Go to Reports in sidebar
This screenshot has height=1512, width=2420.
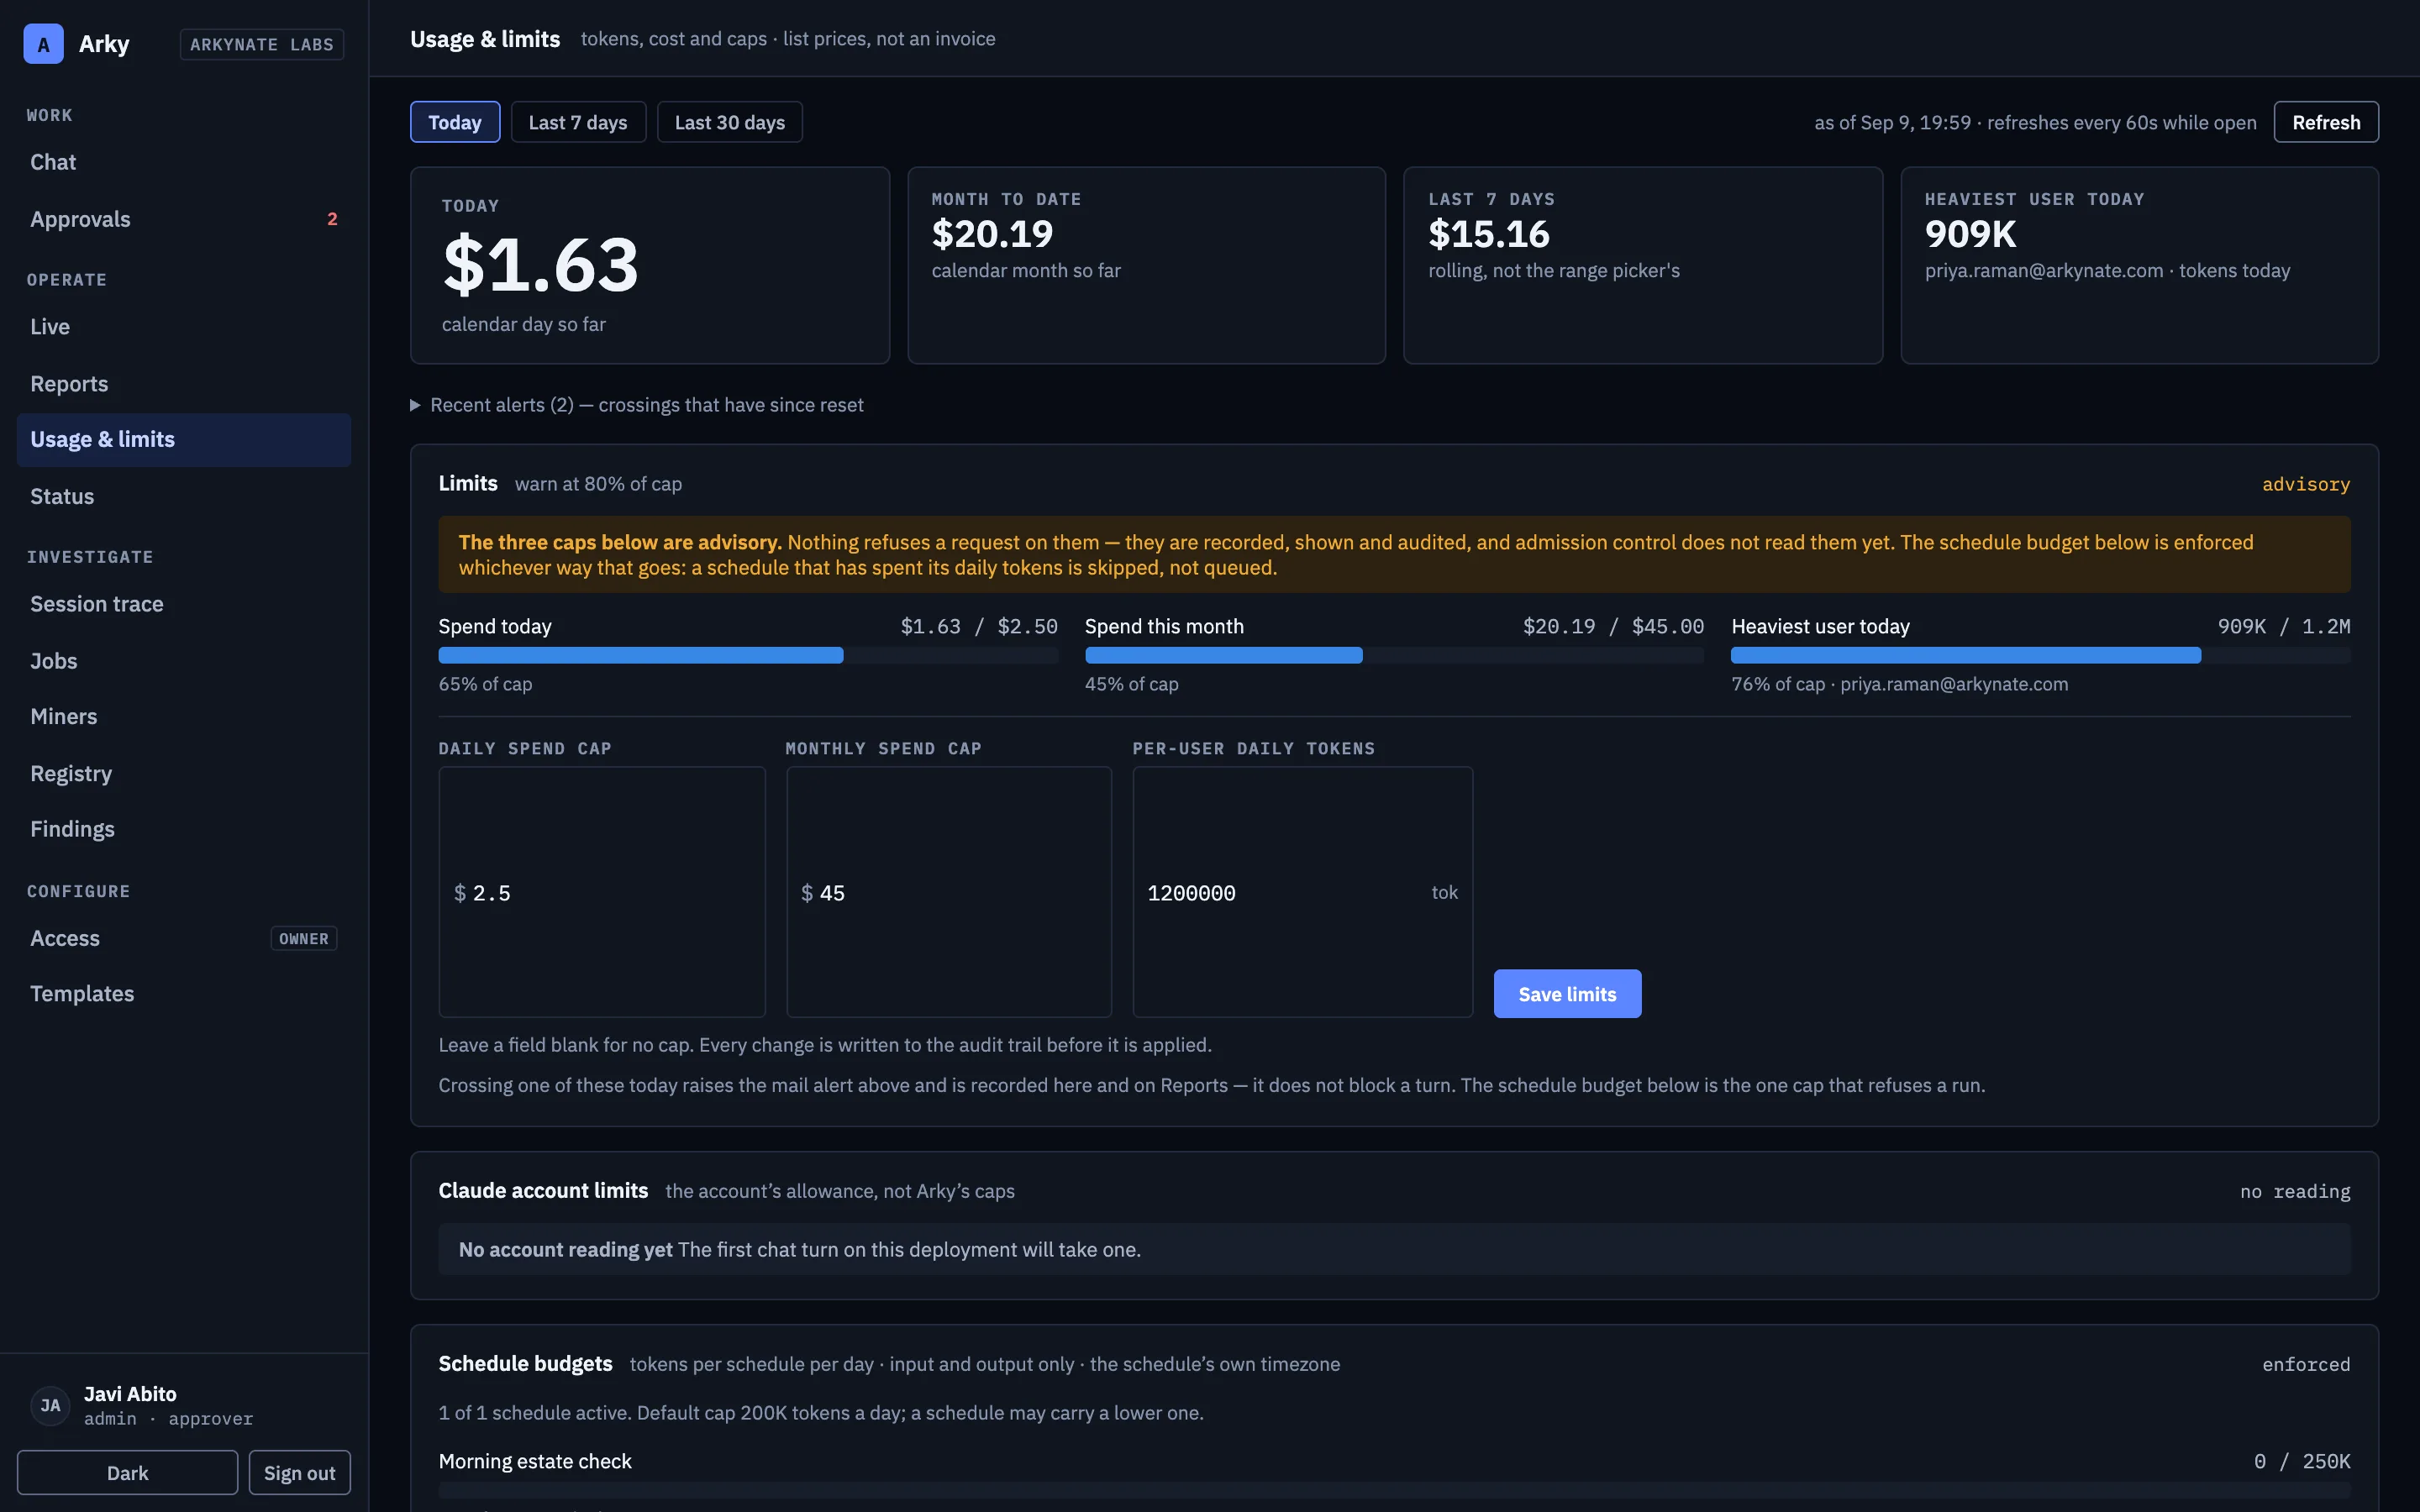pyautogui.click(x=184, y=384)
